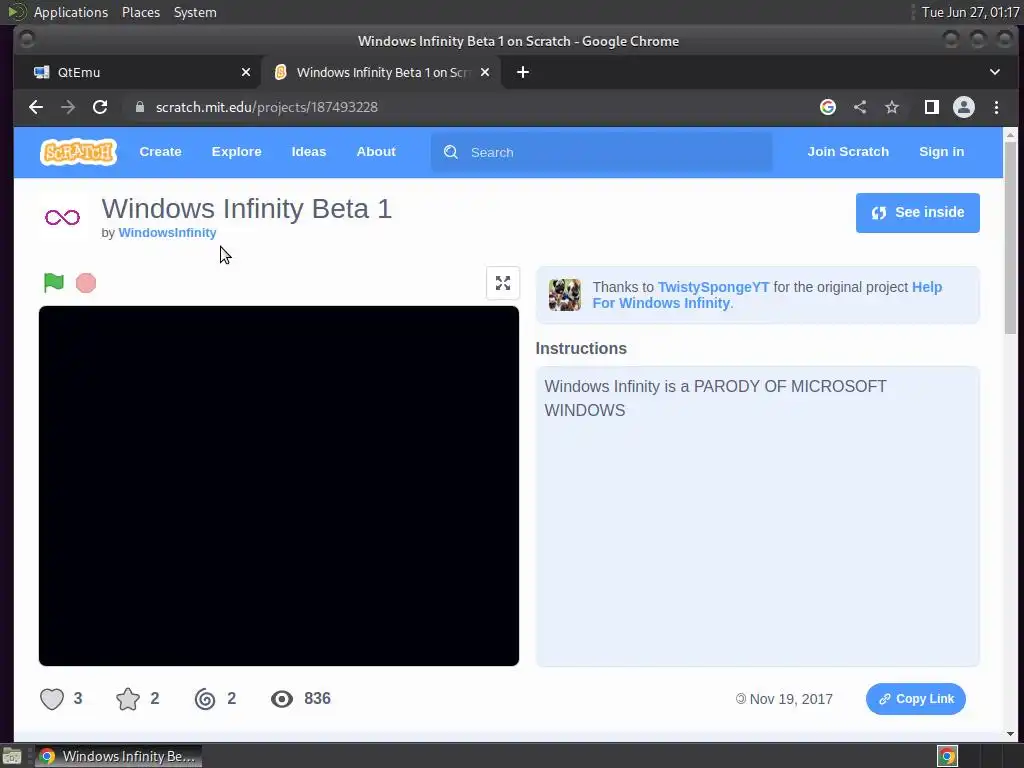The width and height of the screenshot is (1024, 768).
Task: Open the tab search dropdown chevron
Action: tap(995, 72)
